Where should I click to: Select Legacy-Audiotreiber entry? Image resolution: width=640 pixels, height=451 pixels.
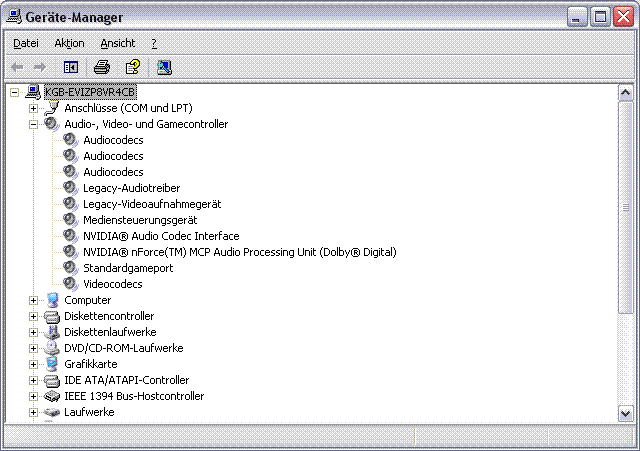click(131, 188)
